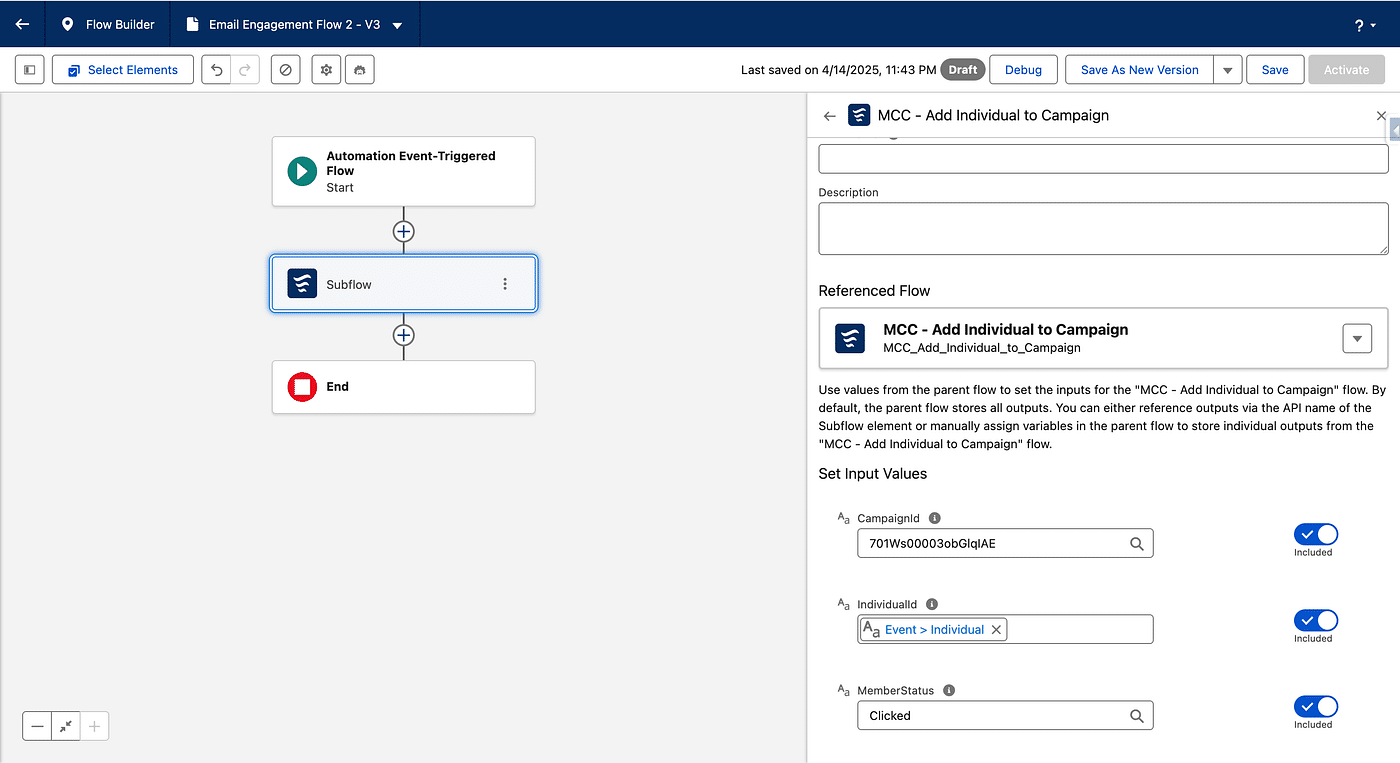Add element after Start node
The height and width of the screenshot is (763, 1400).
[403, 231]
